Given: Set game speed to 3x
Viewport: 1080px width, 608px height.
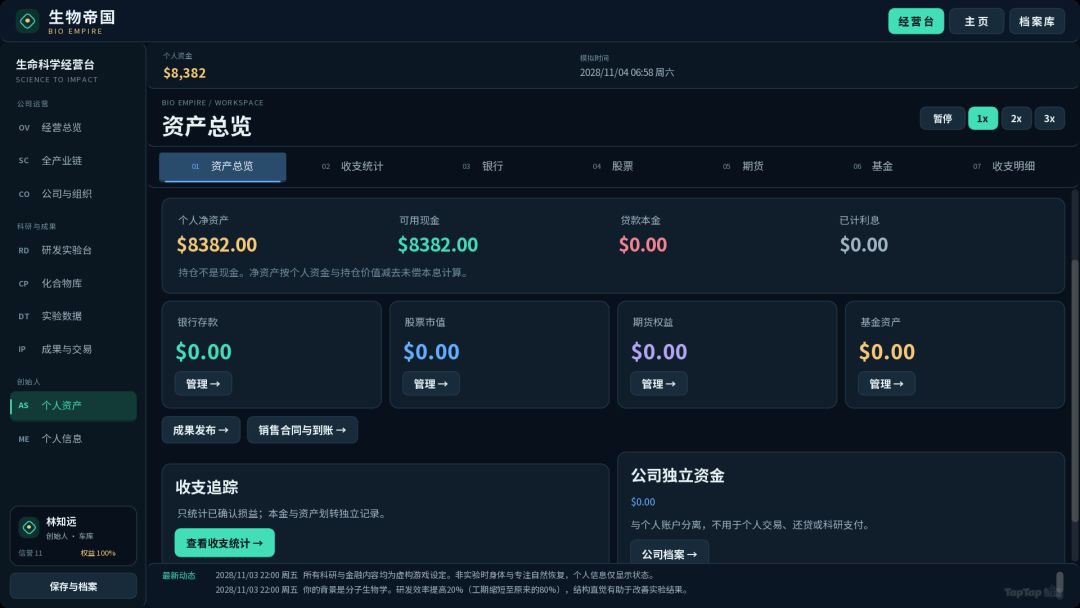Looking at the screenshot, I should point(1049,118).
